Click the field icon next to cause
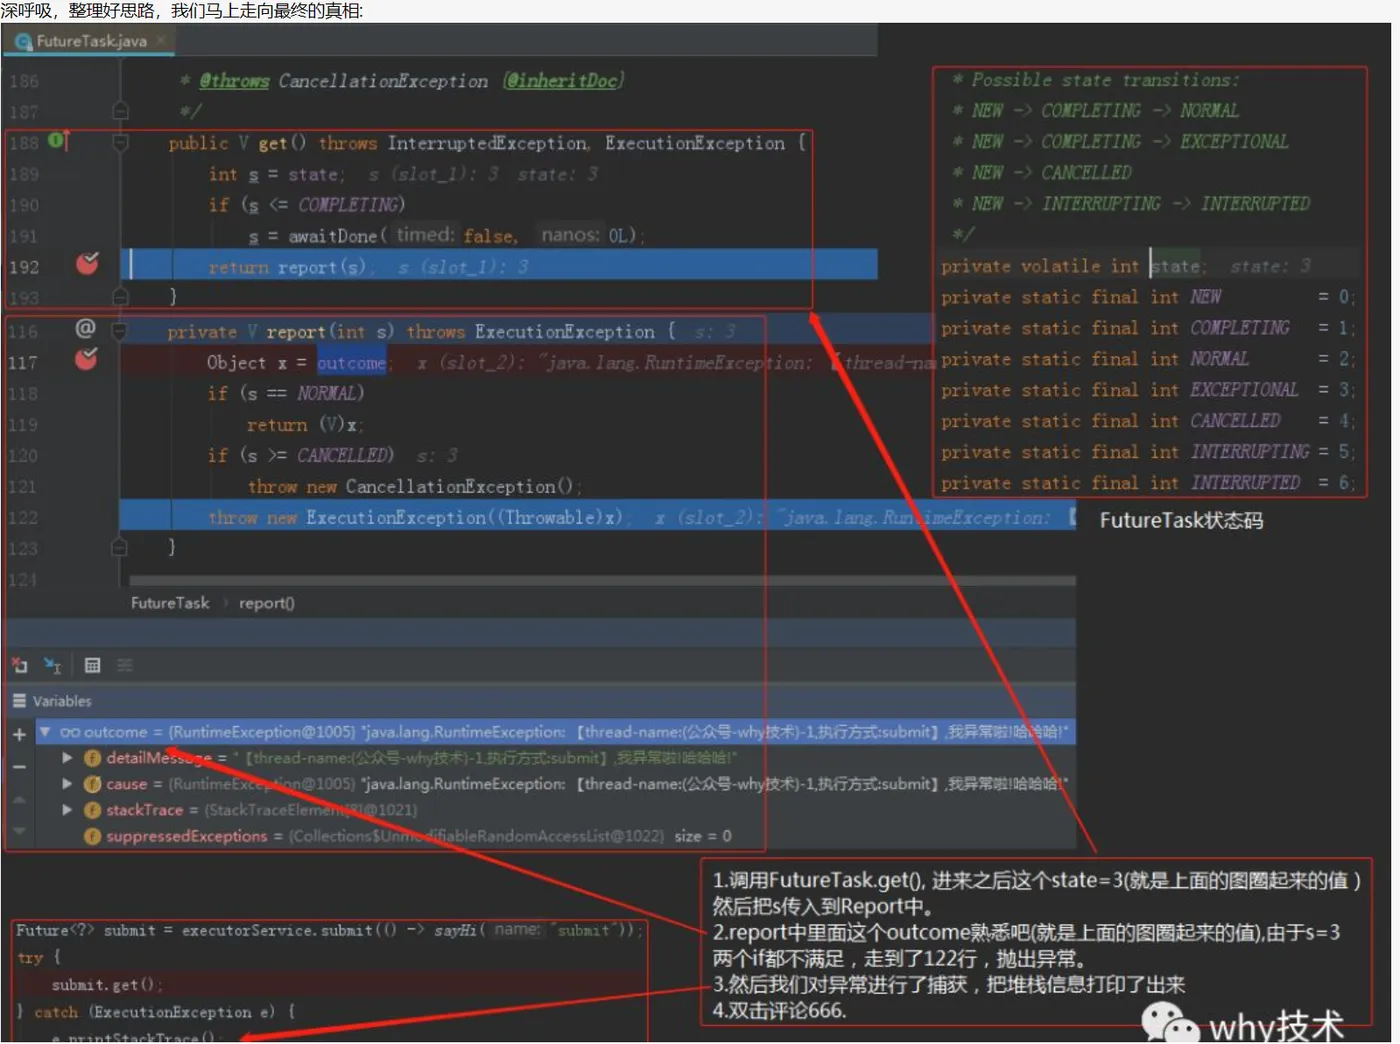The width and height of the screenshot is (1400, 1044). (x=92, y=784)
